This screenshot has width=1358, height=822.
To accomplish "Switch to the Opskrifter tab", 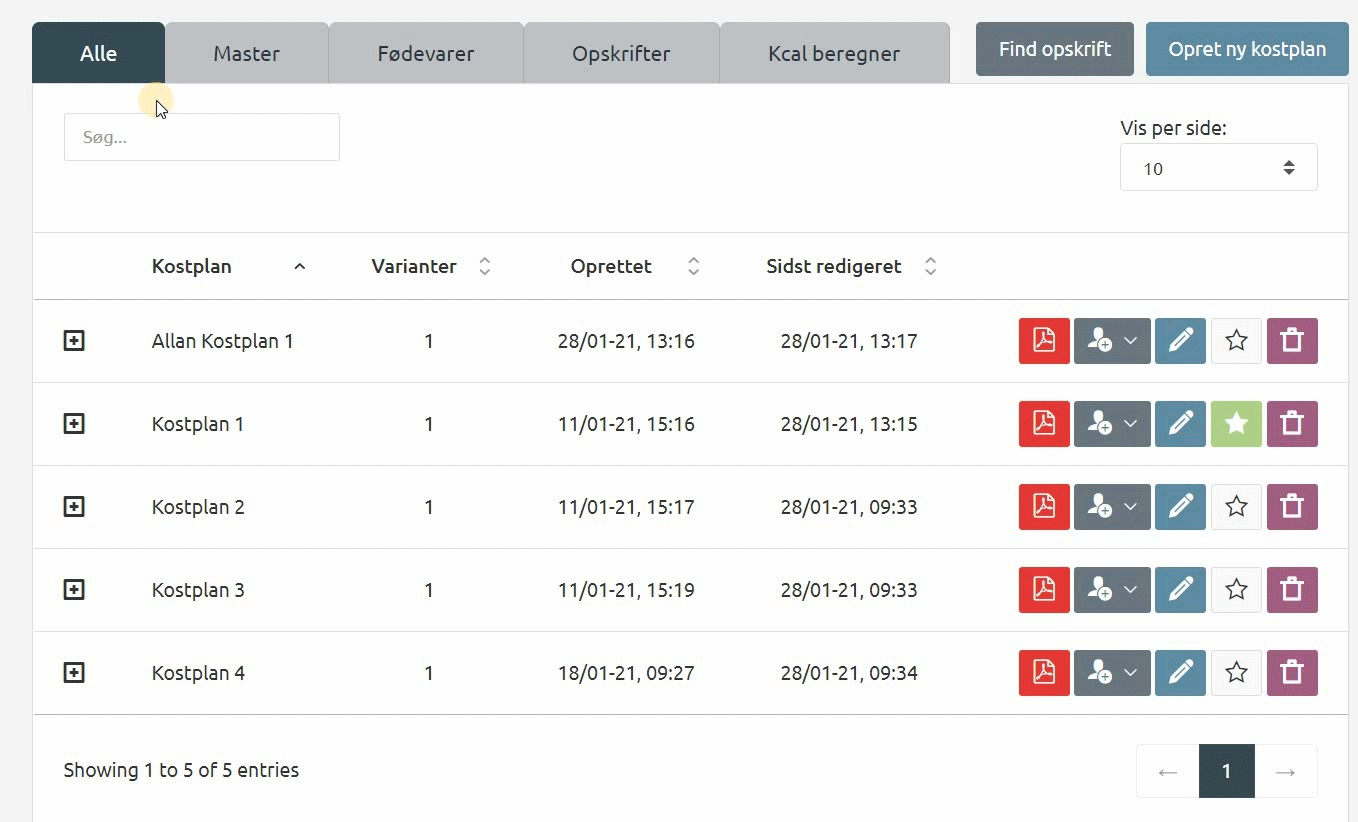I will tap(621, 54).
